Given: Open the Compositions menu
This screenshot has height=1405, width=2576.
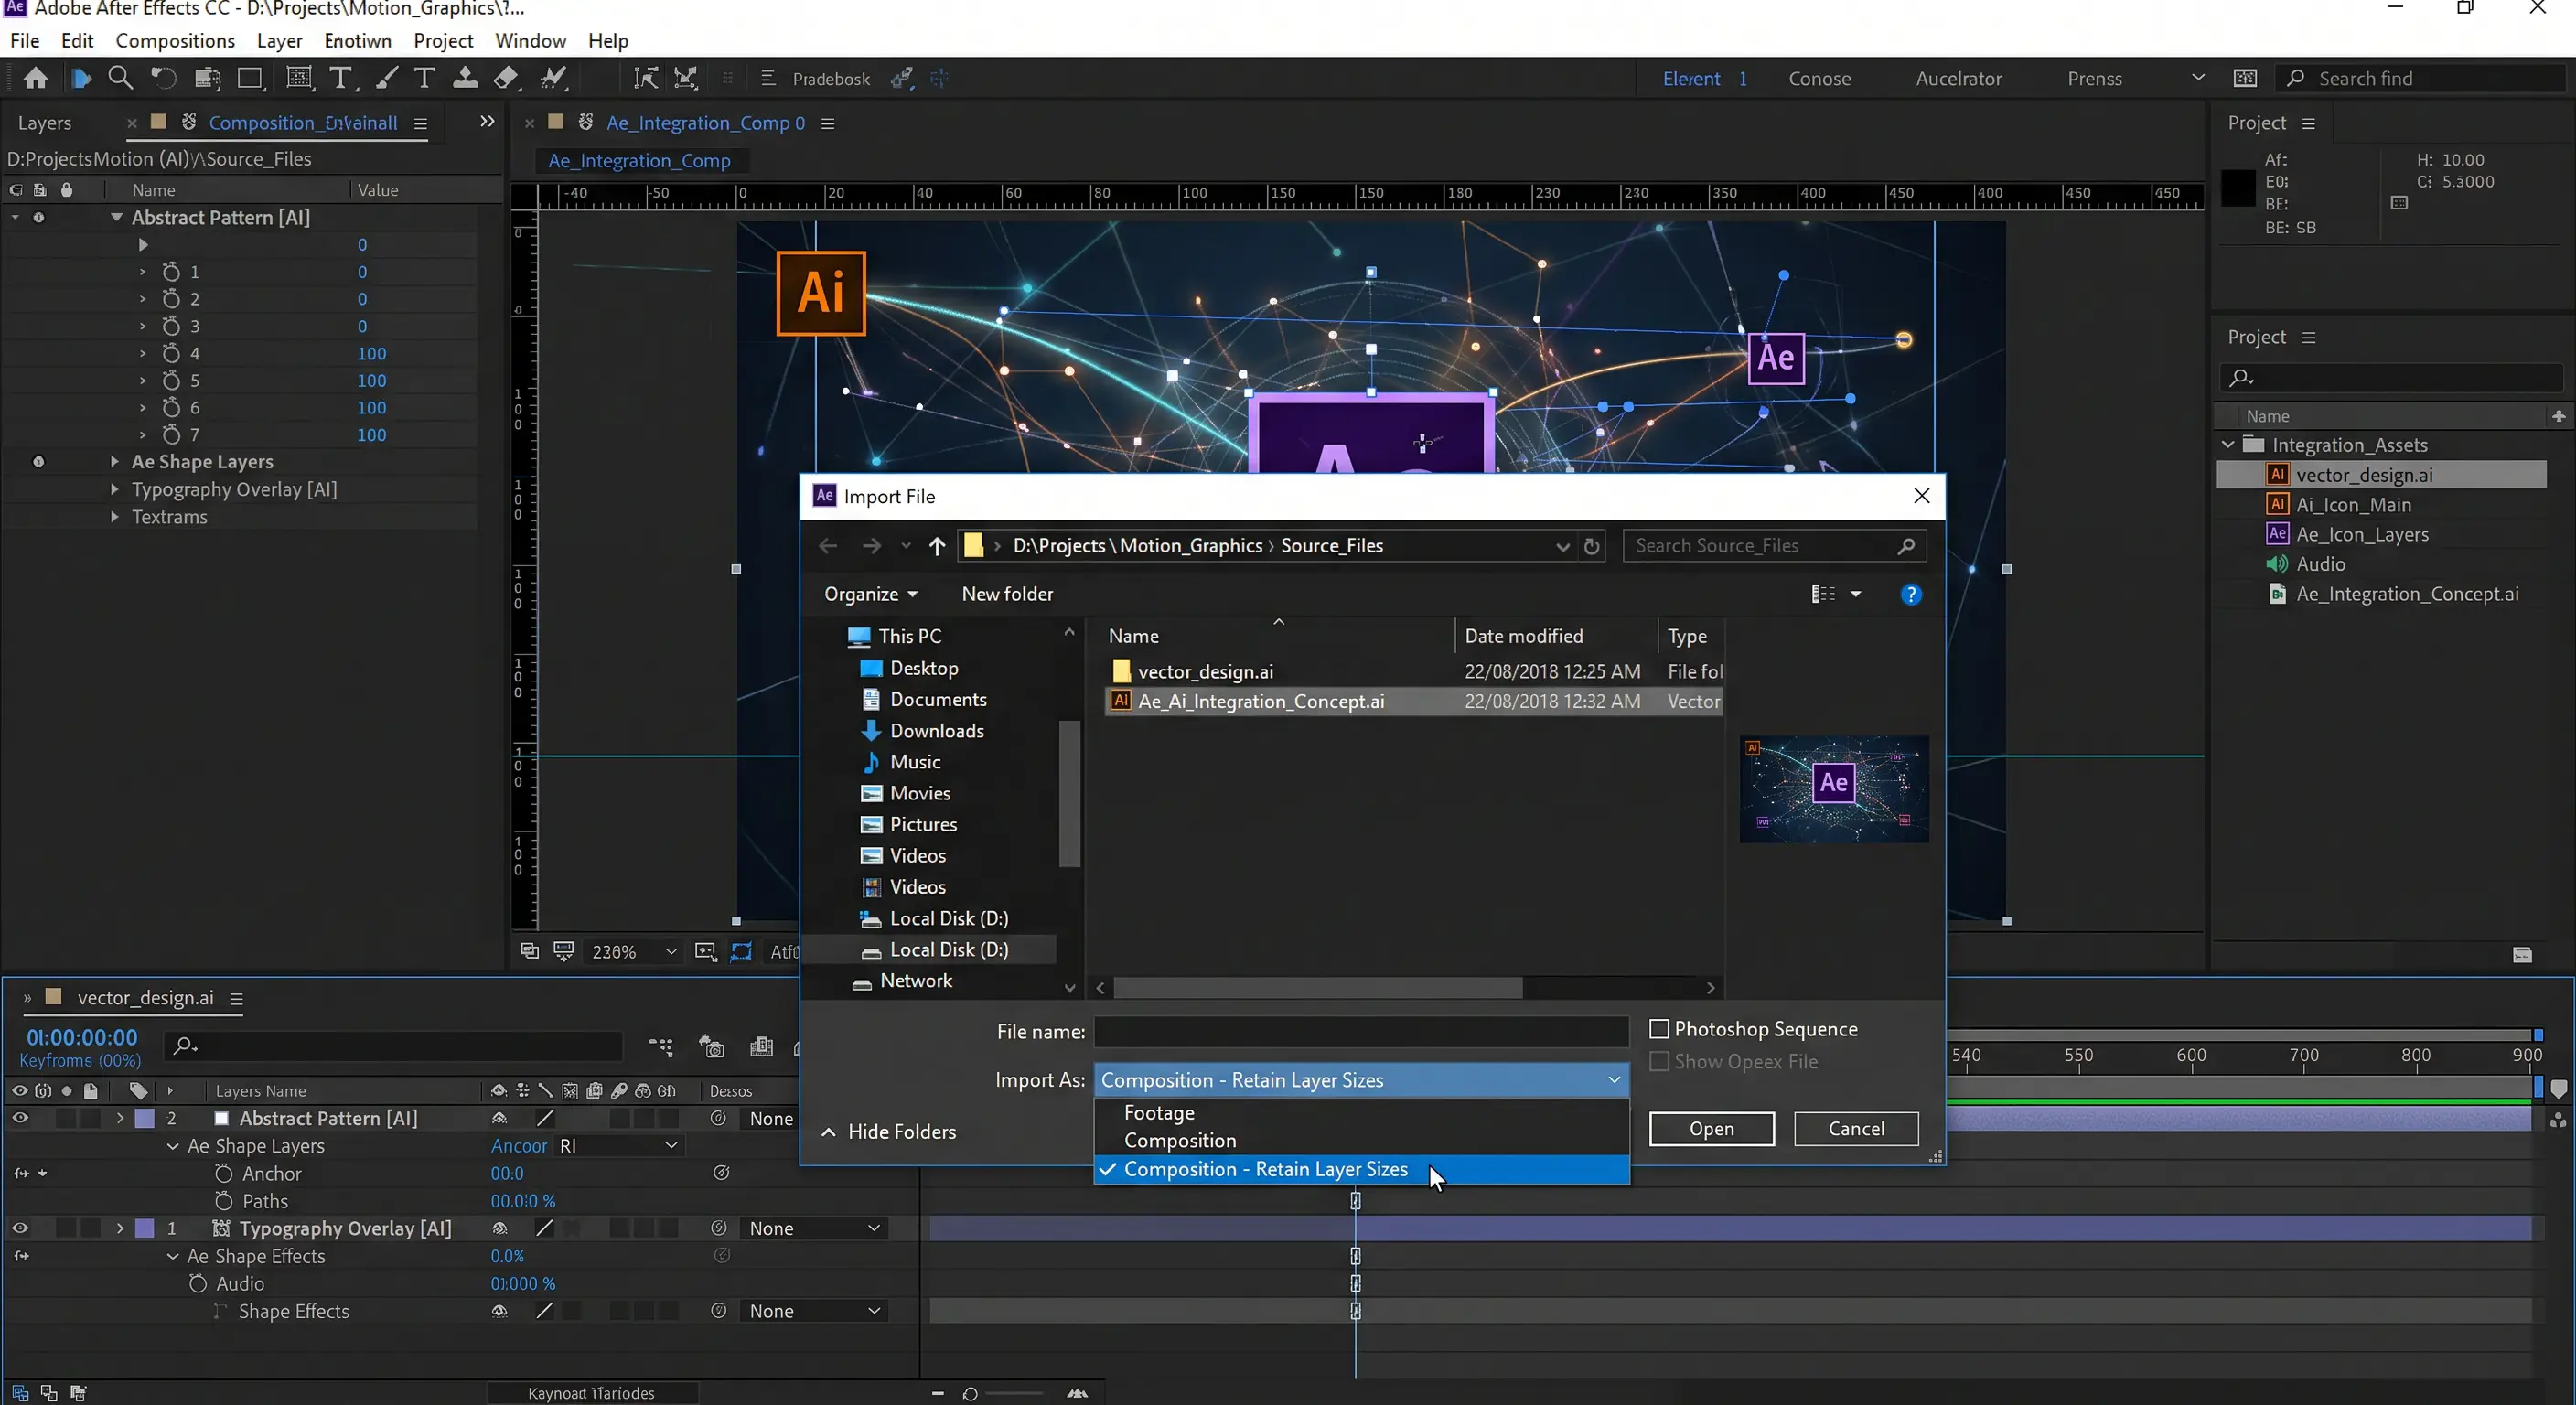Looking at the screenshot, I should point(175,41).
